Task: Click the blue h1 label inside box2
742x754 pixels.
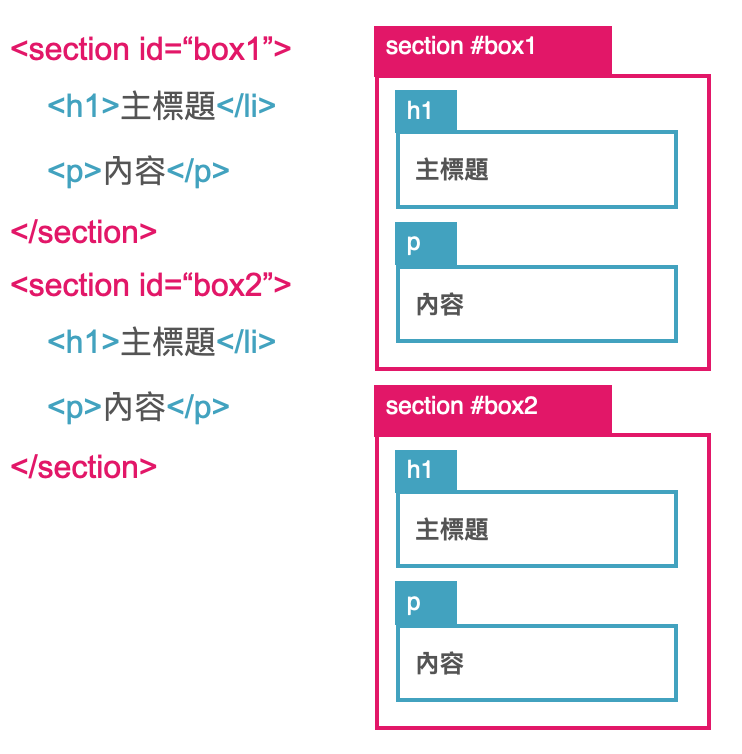Action: pos(425,470)
